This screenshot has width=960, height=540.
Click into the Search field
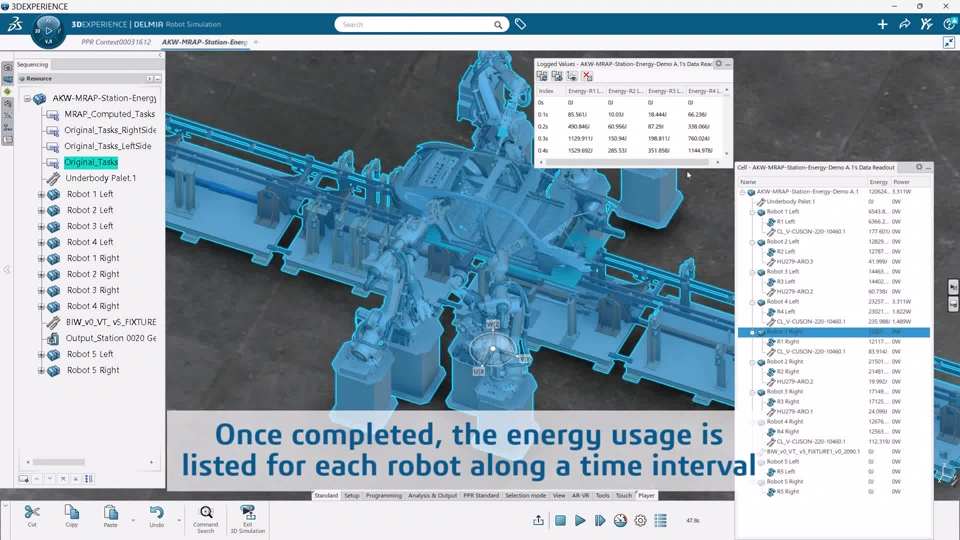(x=416, y=24)
